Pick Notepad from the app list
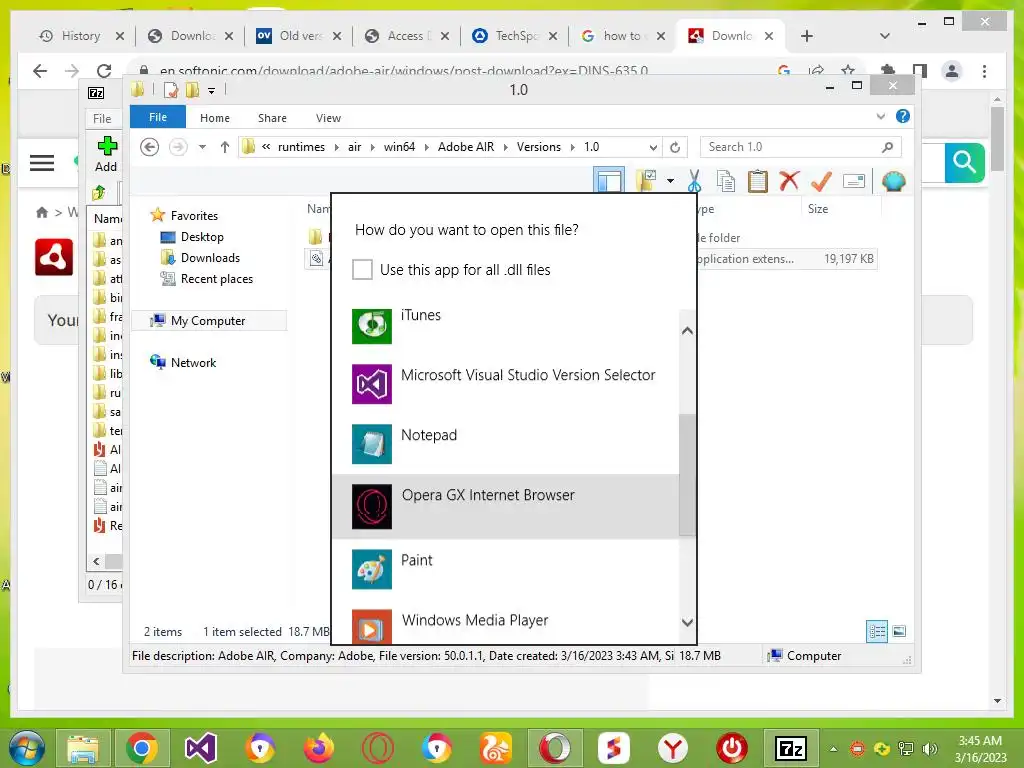The image size is (1024, 768). click(x=505, y=445)
